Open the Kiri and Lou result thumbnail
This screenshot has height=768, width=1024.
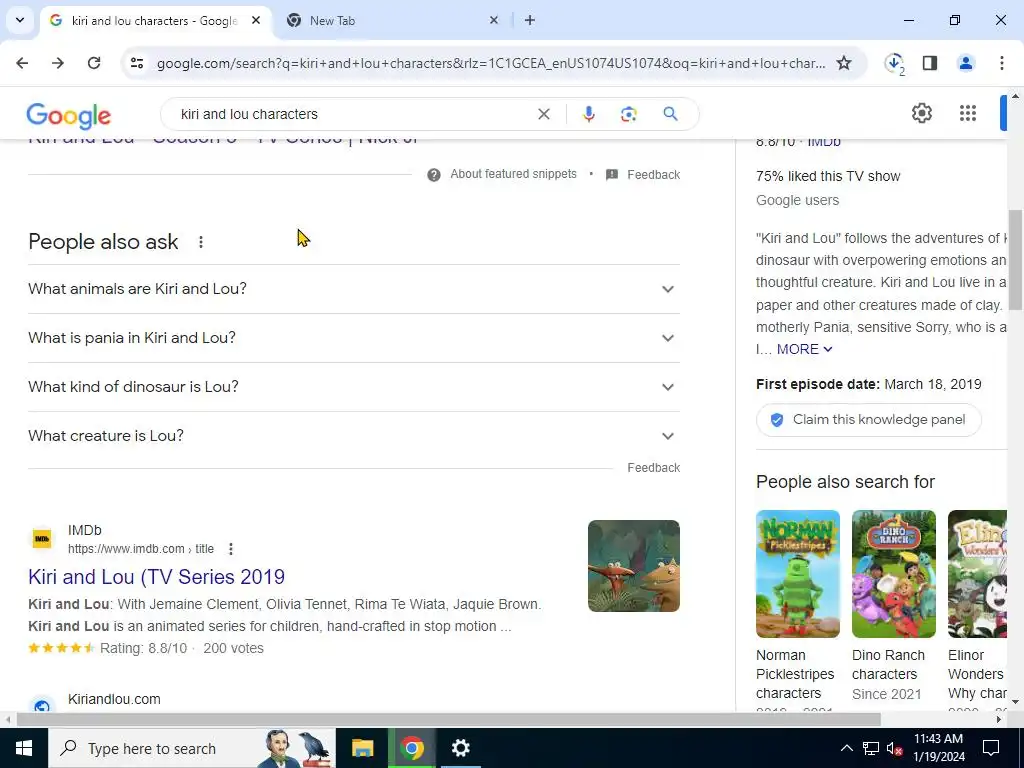[633, 566]
